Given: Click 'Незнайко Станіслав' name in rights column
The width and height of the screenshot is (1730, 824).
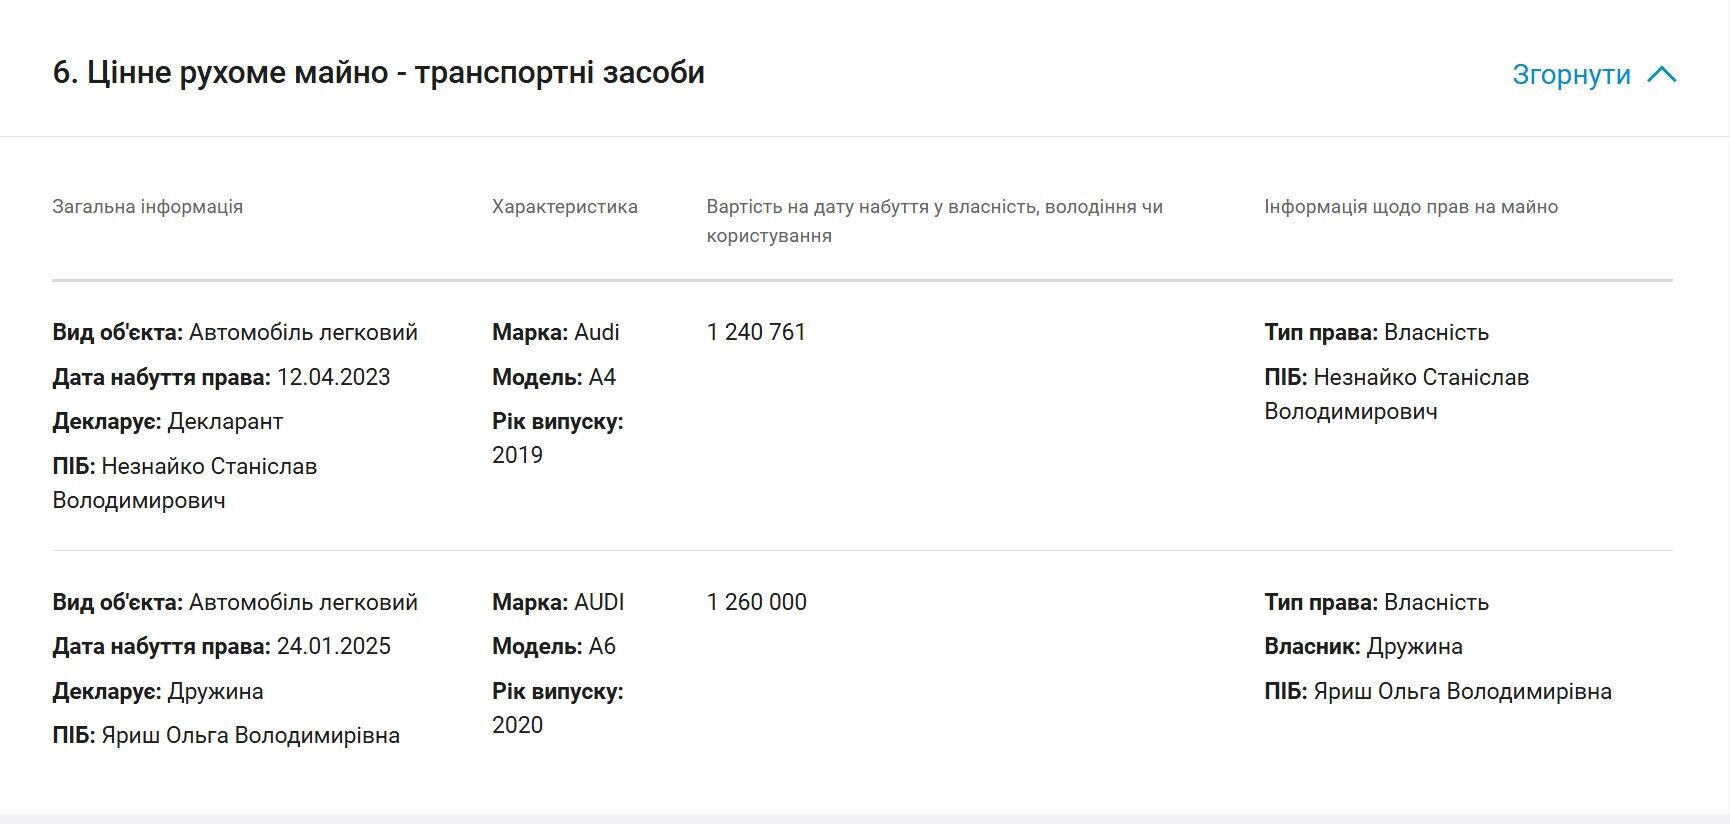Looking at the screenshot, I should [x=1421, y=377].
